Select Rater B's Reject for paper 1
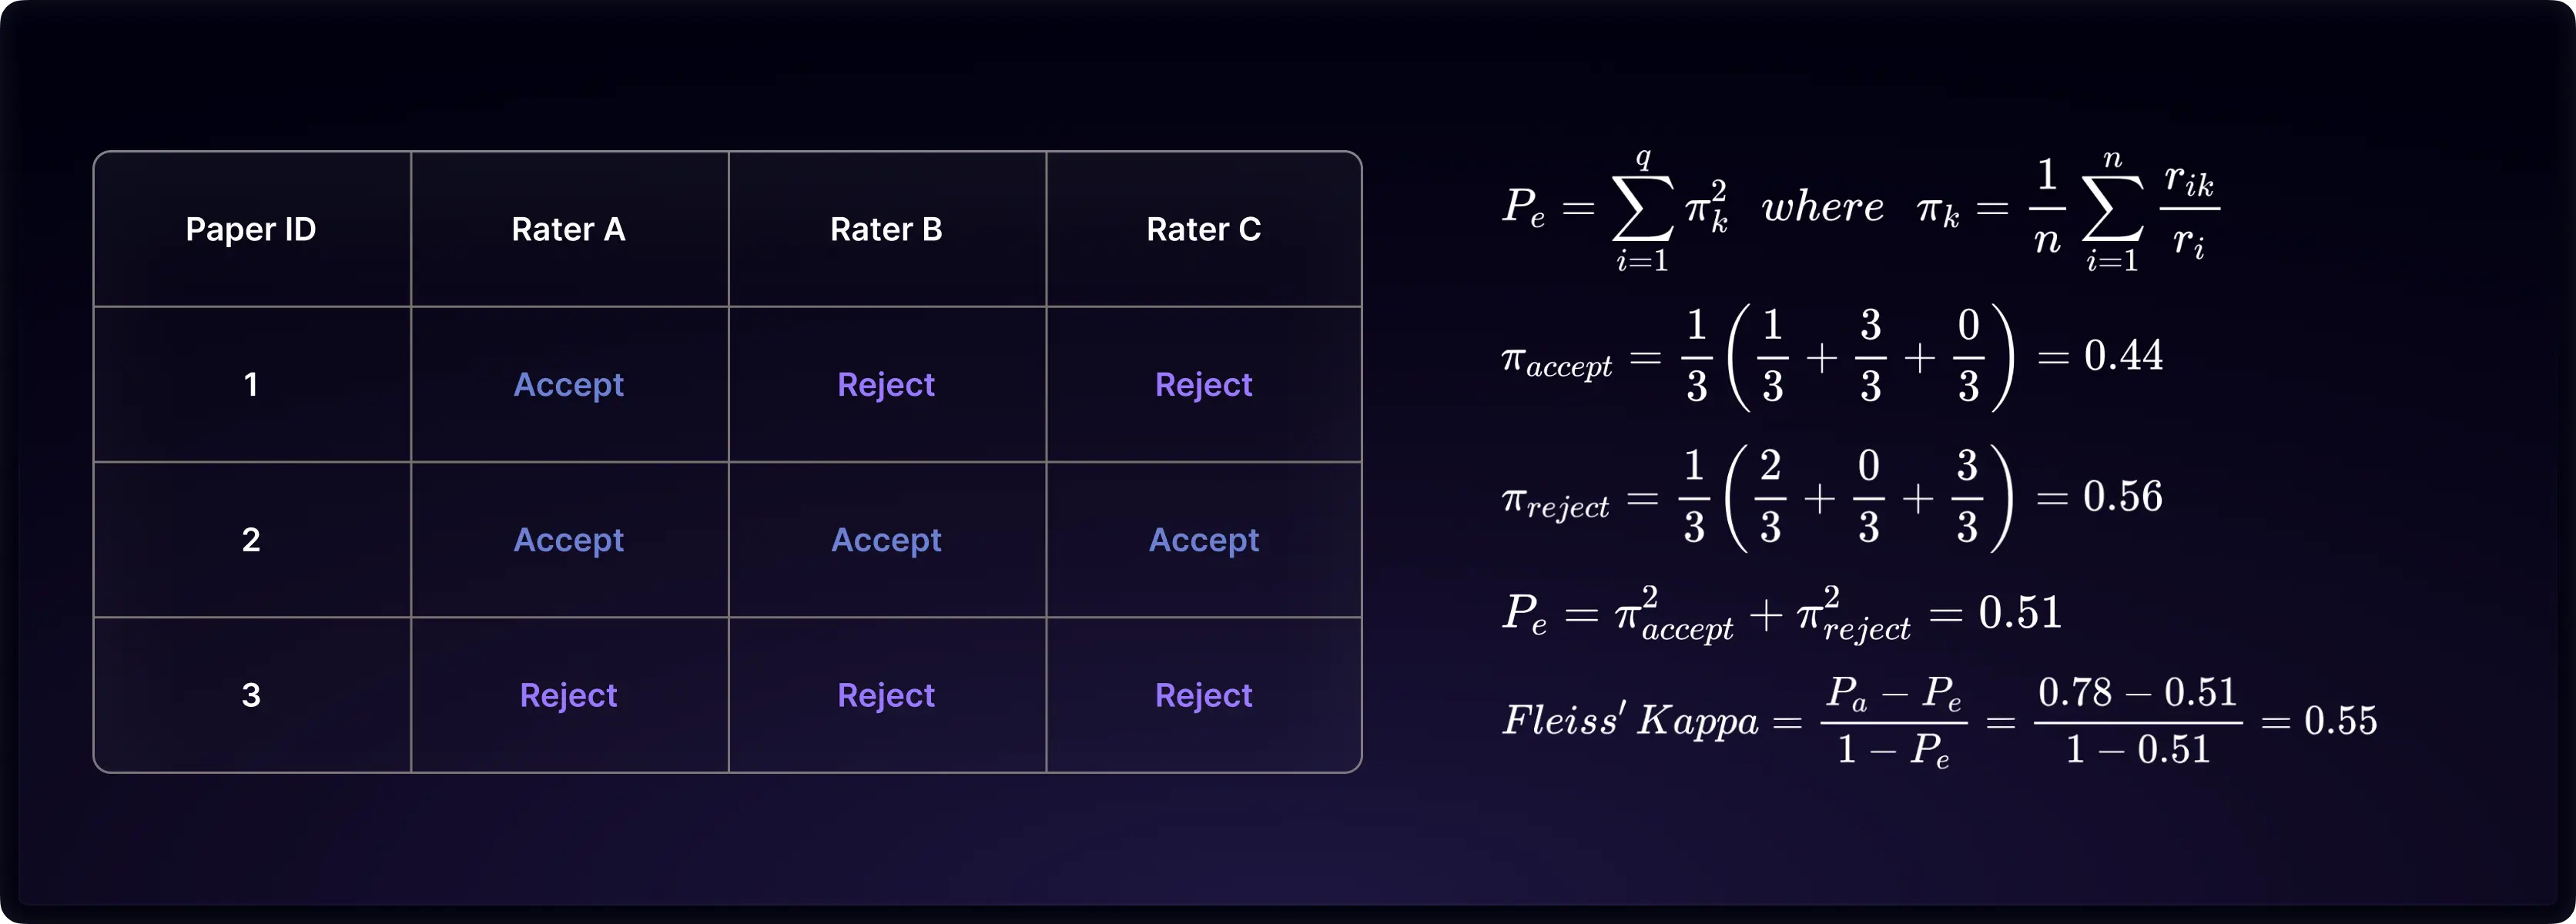This screenshot has width=2576, height=924. [x=886, y=385]
